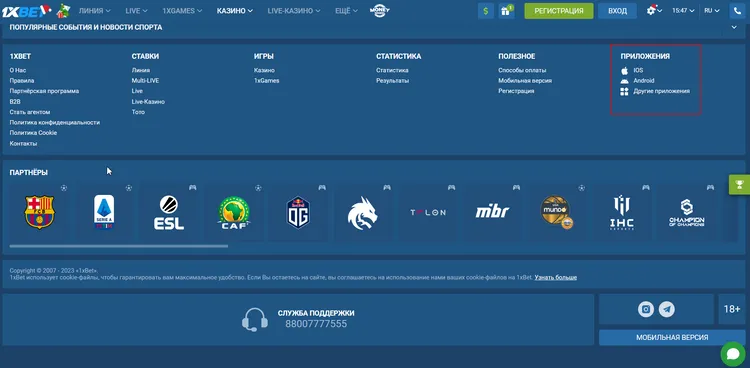Open the Способы оплаты link

[x=522, y=70]
